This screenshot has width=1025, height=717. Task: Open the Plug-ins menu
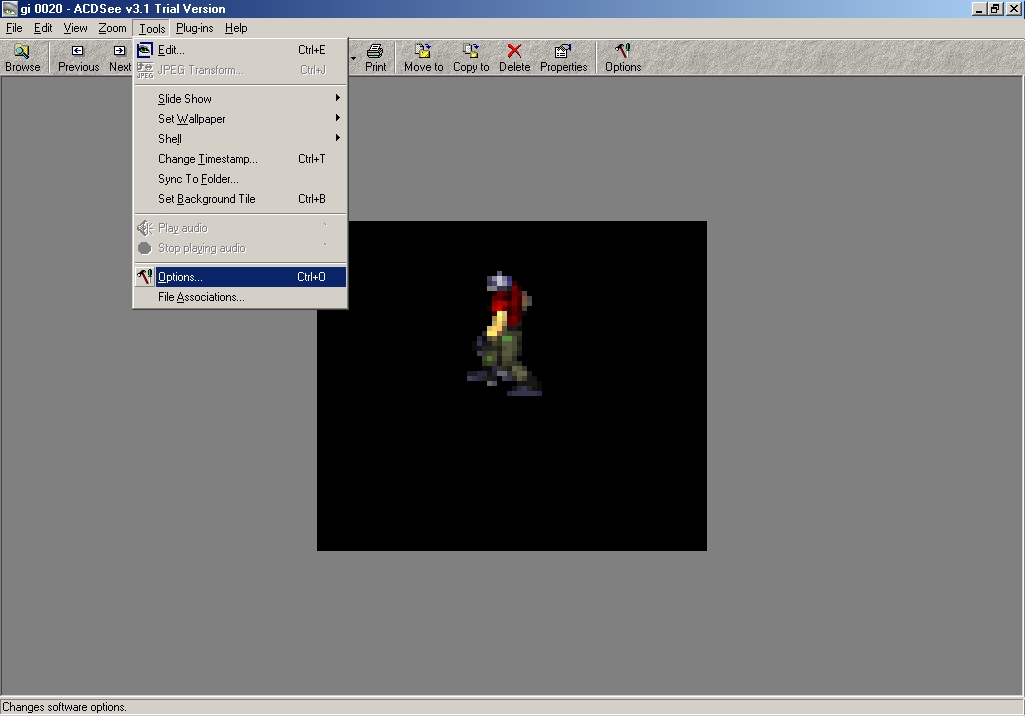194,28
